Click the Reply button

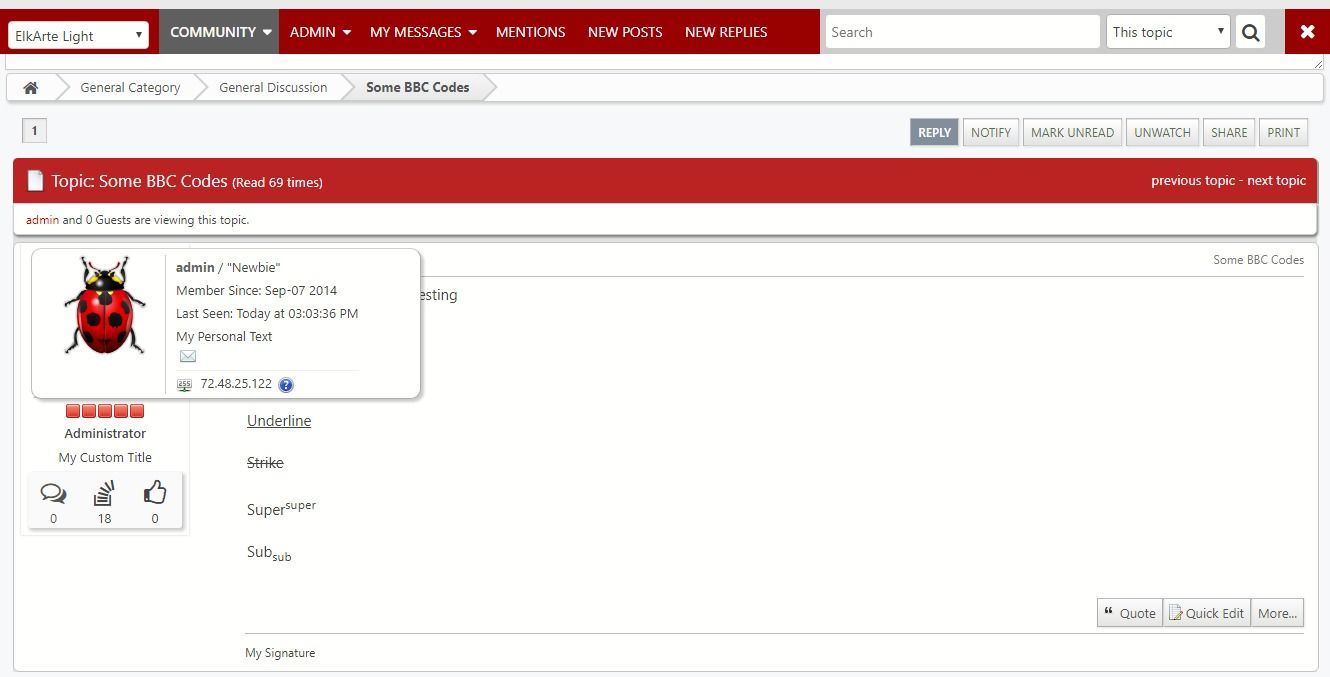click(934, 132)
